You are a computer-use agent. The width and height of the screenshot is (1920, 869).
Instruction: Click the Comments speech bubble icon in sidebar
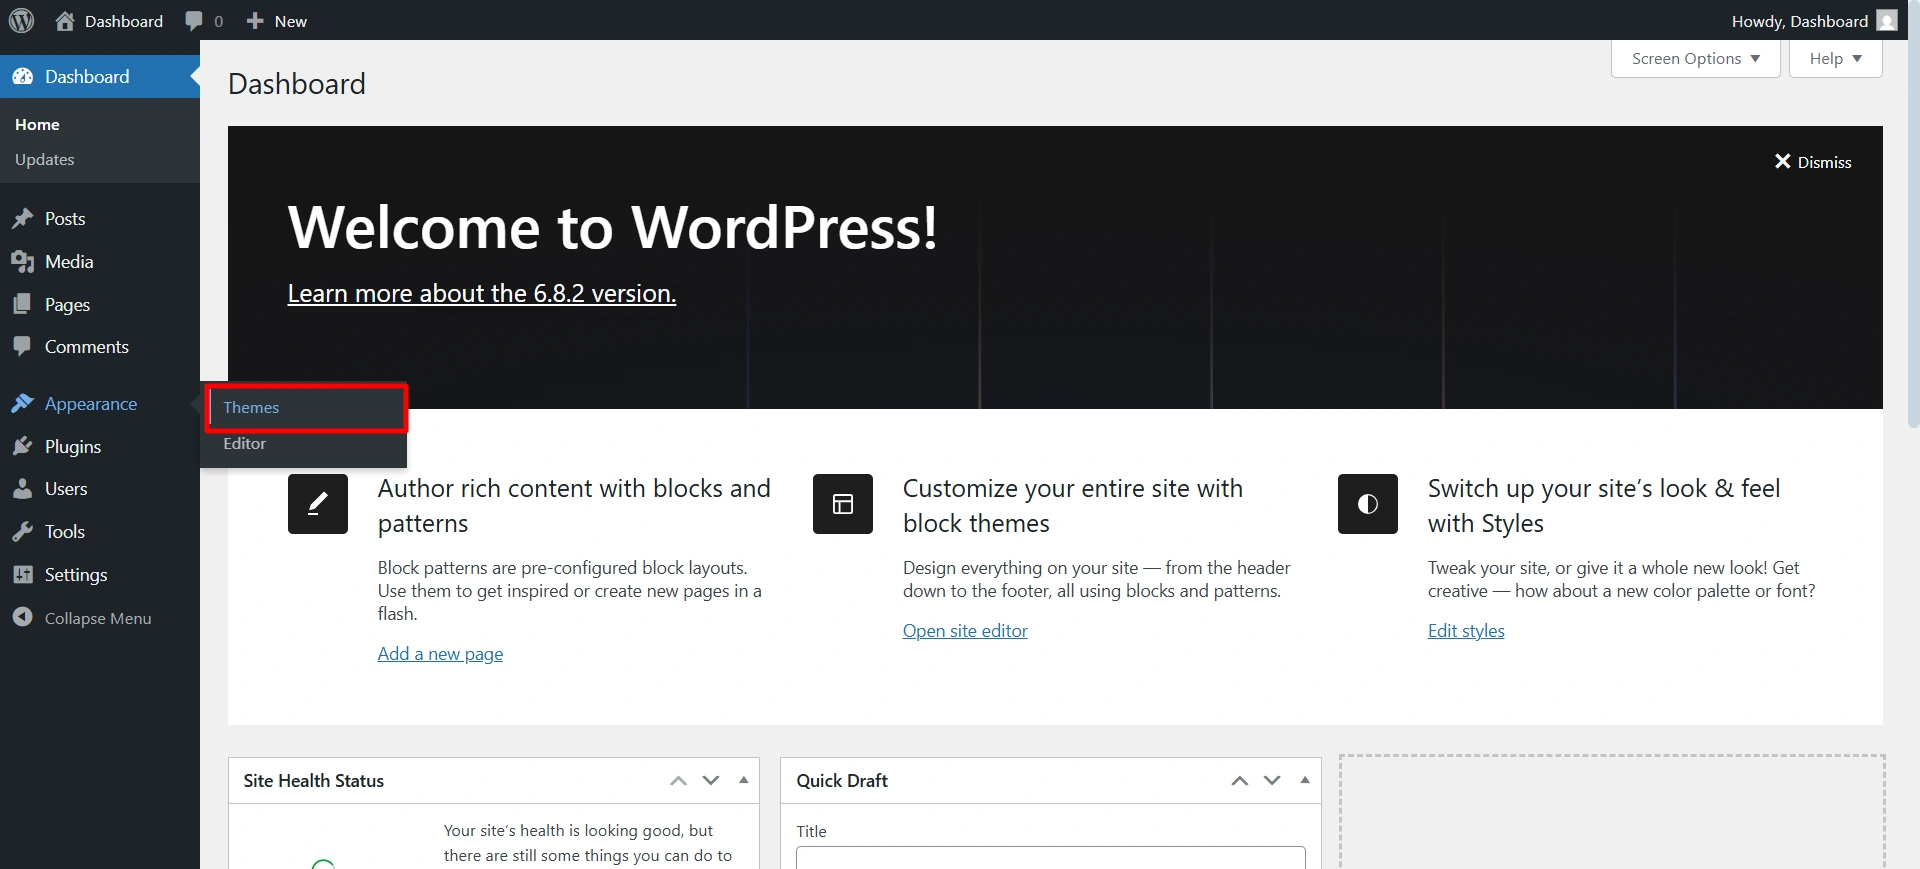[x=22, y=347]
